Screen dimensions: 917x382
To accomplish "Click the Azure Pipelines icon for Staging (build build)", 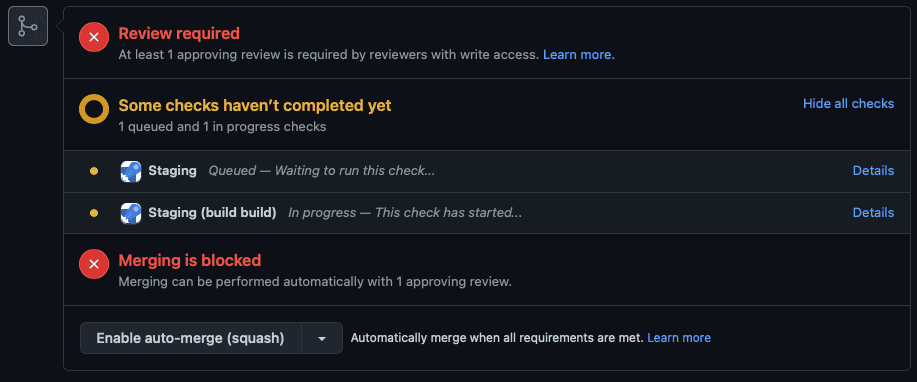I will (x=131, y=213).
